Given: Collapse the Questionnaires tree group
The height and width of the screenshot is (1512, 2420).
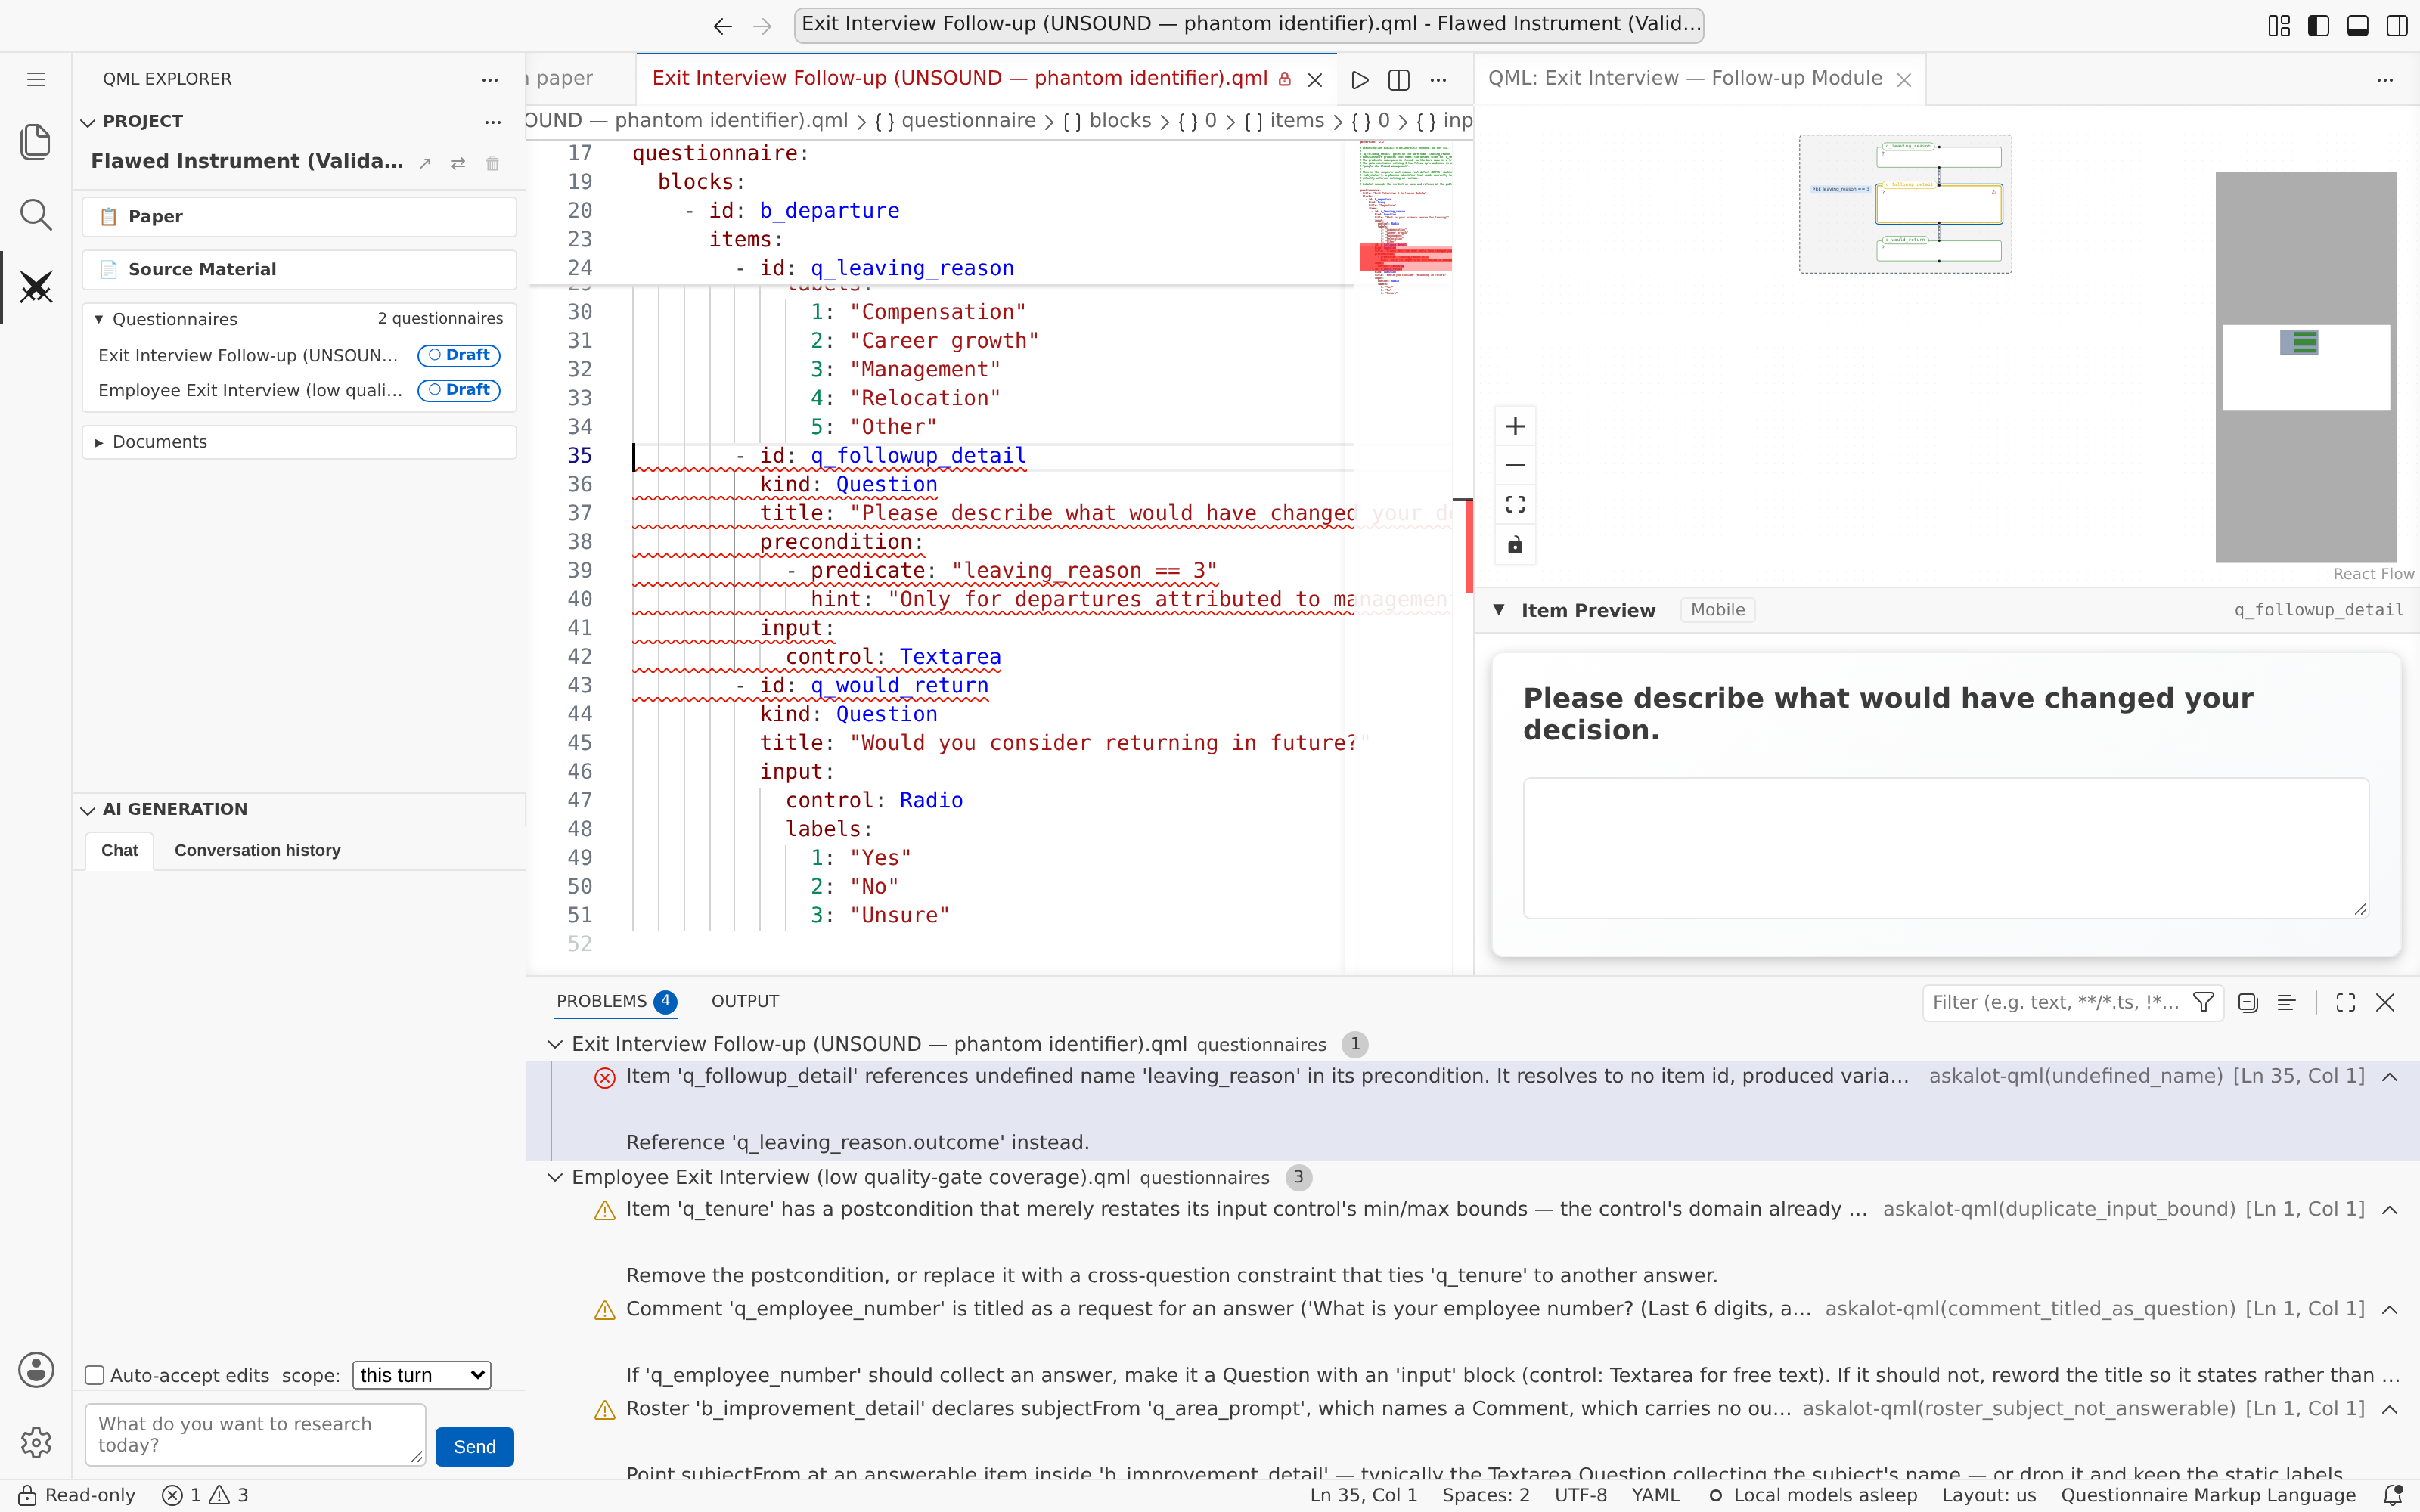Looking at the screenshot, I should click(x=99, y=319).
